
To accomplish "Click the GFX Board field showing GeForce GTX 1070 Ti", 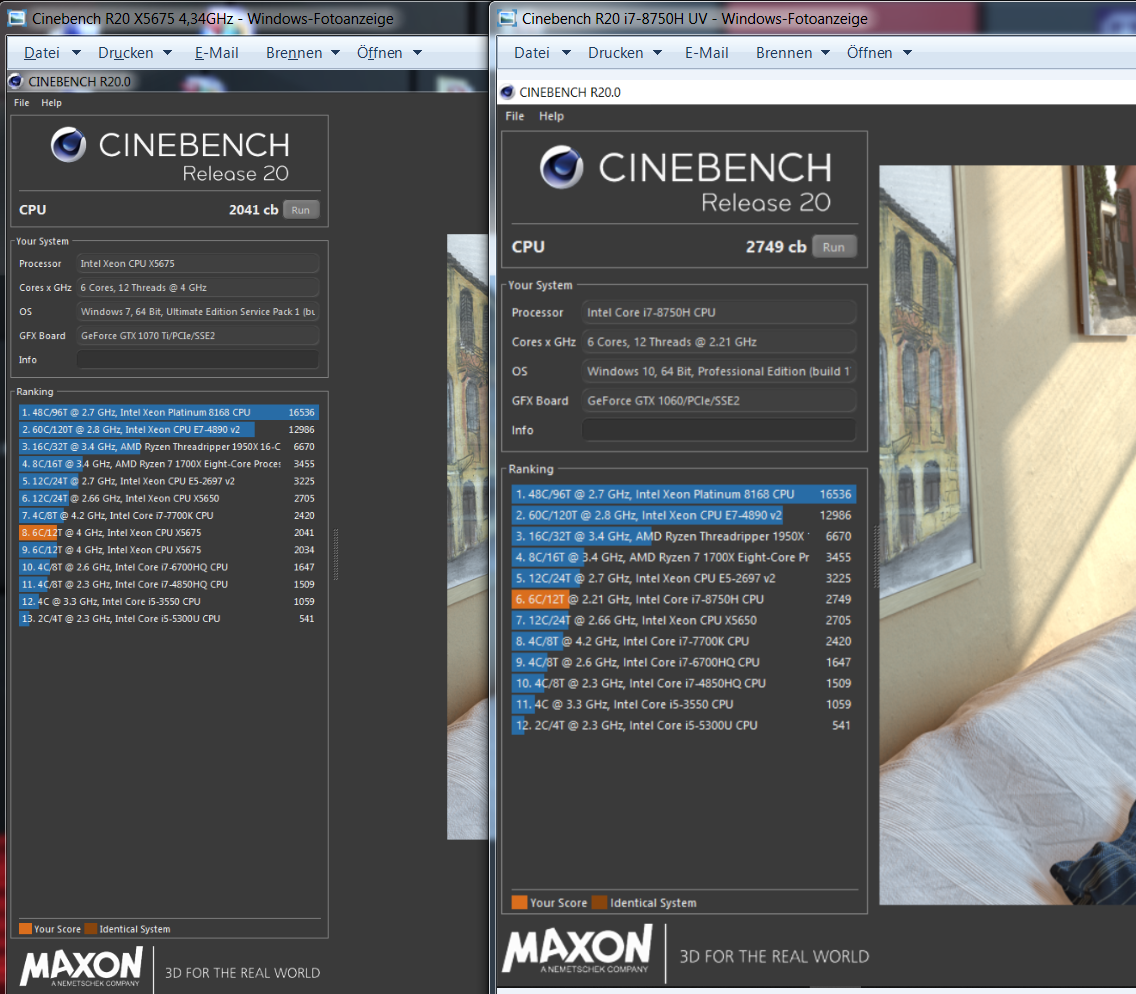I will click(x=198, y=335).
